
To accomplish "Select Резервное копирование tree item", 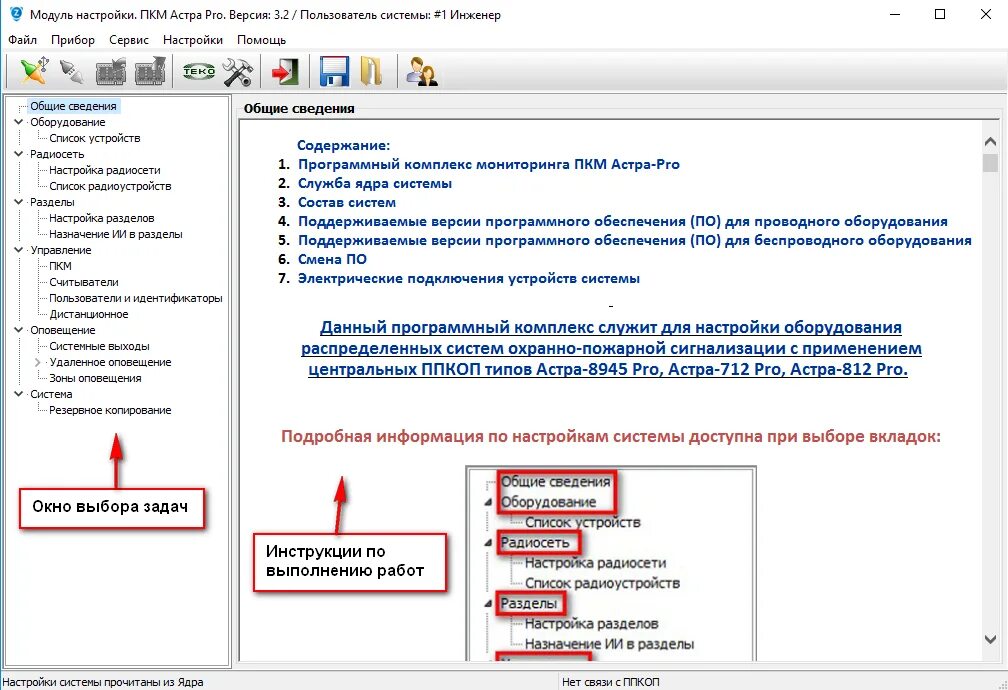I will tap(110, 410).
